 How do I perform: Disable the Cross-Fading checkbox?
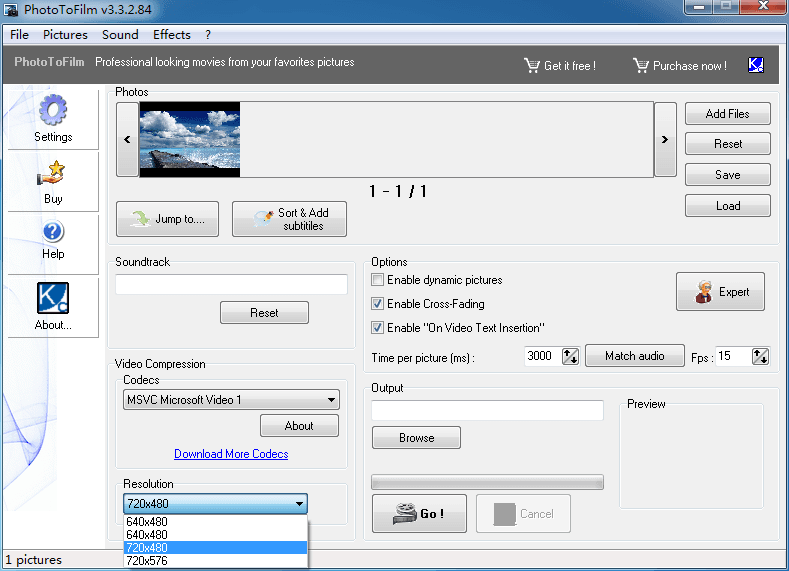(378, 304)
